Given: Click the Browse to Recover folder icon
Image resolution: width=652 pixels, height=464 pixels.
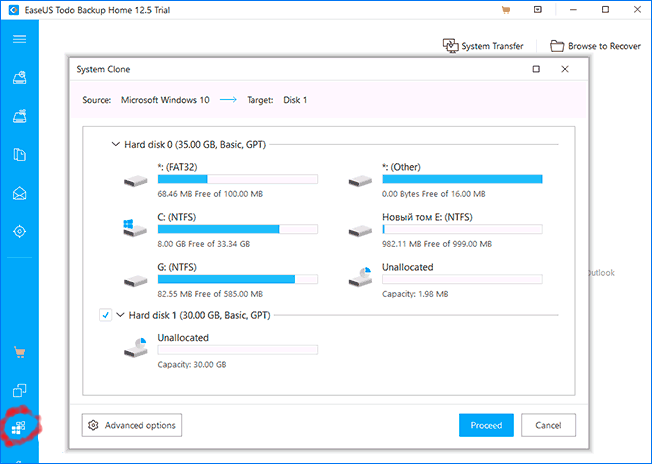Looking at the screenshot, I should [557, 46].
